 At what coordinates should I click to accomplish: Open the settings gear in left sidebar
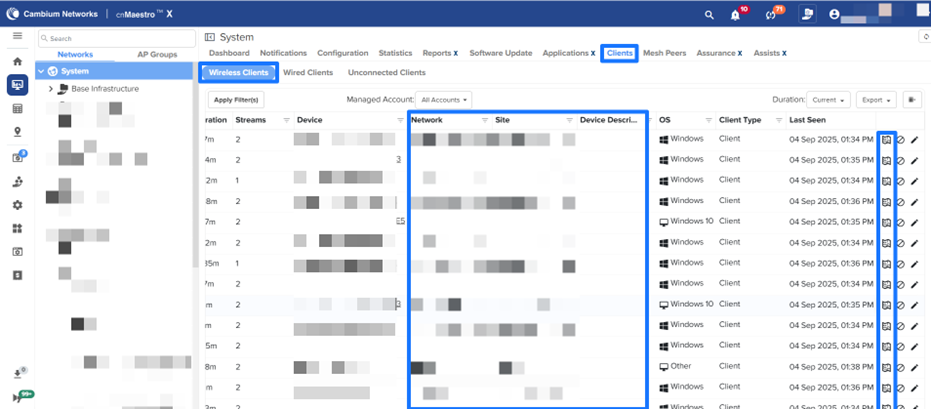click(17, 204)
